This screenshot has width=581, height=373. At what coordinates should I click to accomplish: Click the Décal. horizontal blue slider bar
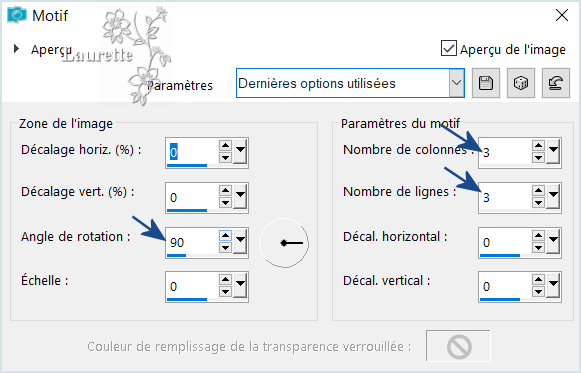(x=500, y=255)
